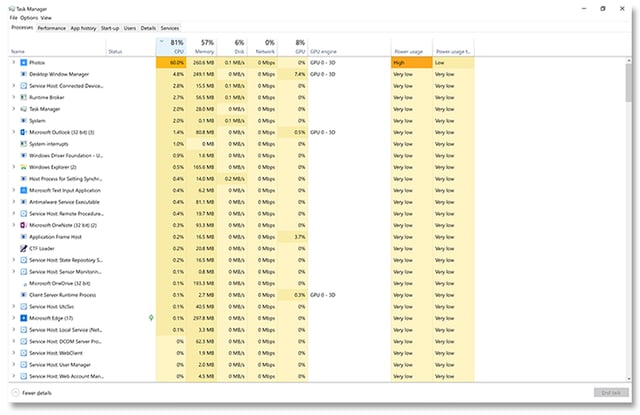Expand the Microsoft Outlook process group
Viewport: 640px width, 415px height.
click(x=13, y=132)
